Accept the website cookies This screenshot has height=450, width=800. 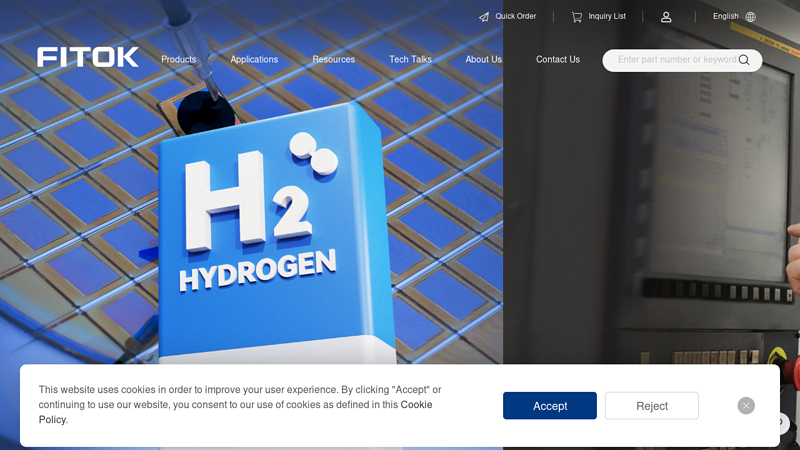click(x=550, y=406)
